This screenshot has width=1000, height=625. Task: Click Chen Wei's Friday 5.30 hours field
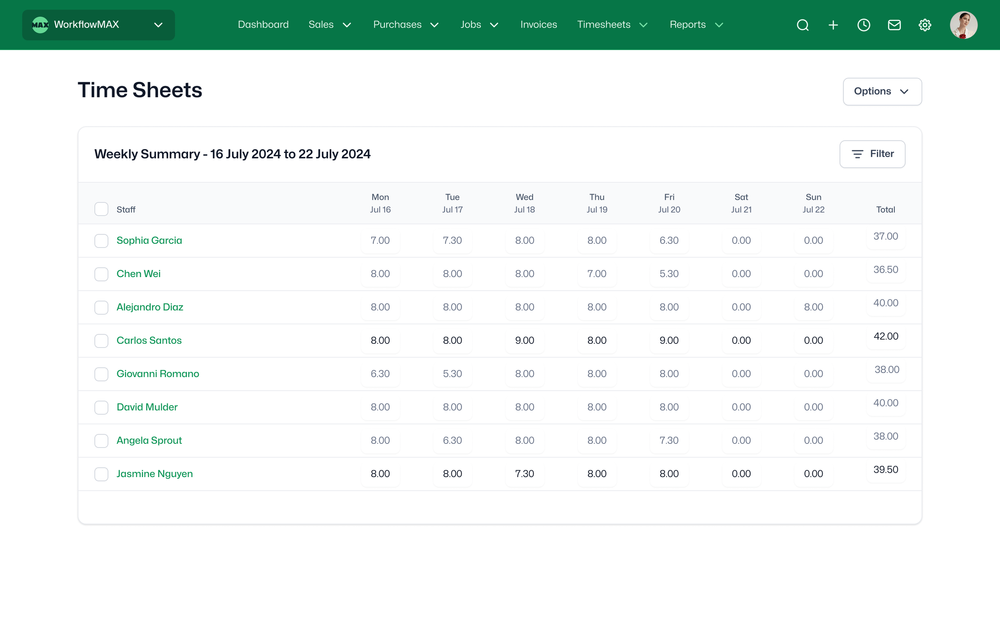pos(669,274)
